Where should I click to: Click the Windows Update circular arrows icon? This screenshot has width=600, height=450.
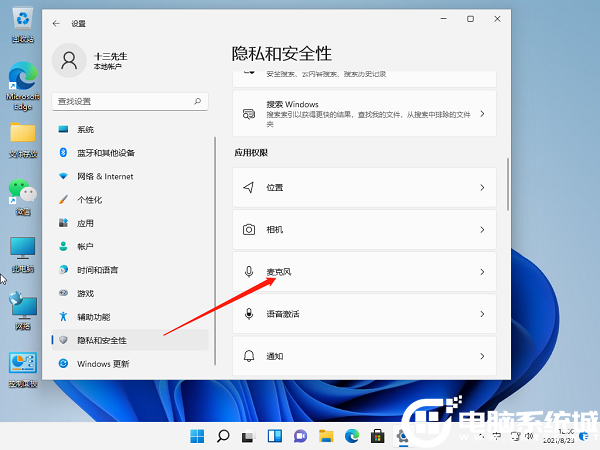point(64,364)
